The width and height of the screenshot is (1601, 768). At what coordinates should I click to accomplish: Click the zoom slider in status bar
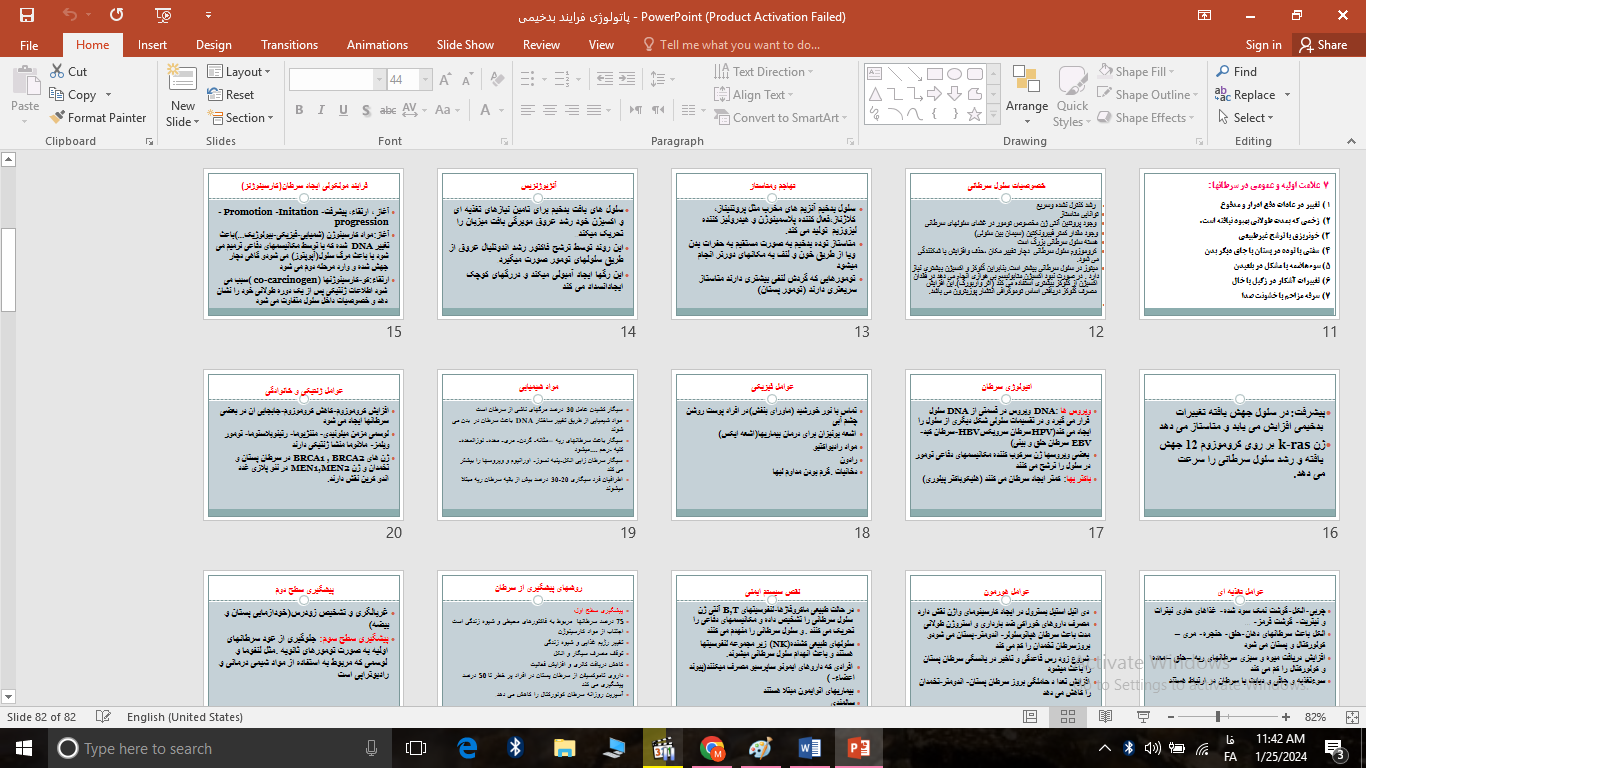tap(1217, 717)
